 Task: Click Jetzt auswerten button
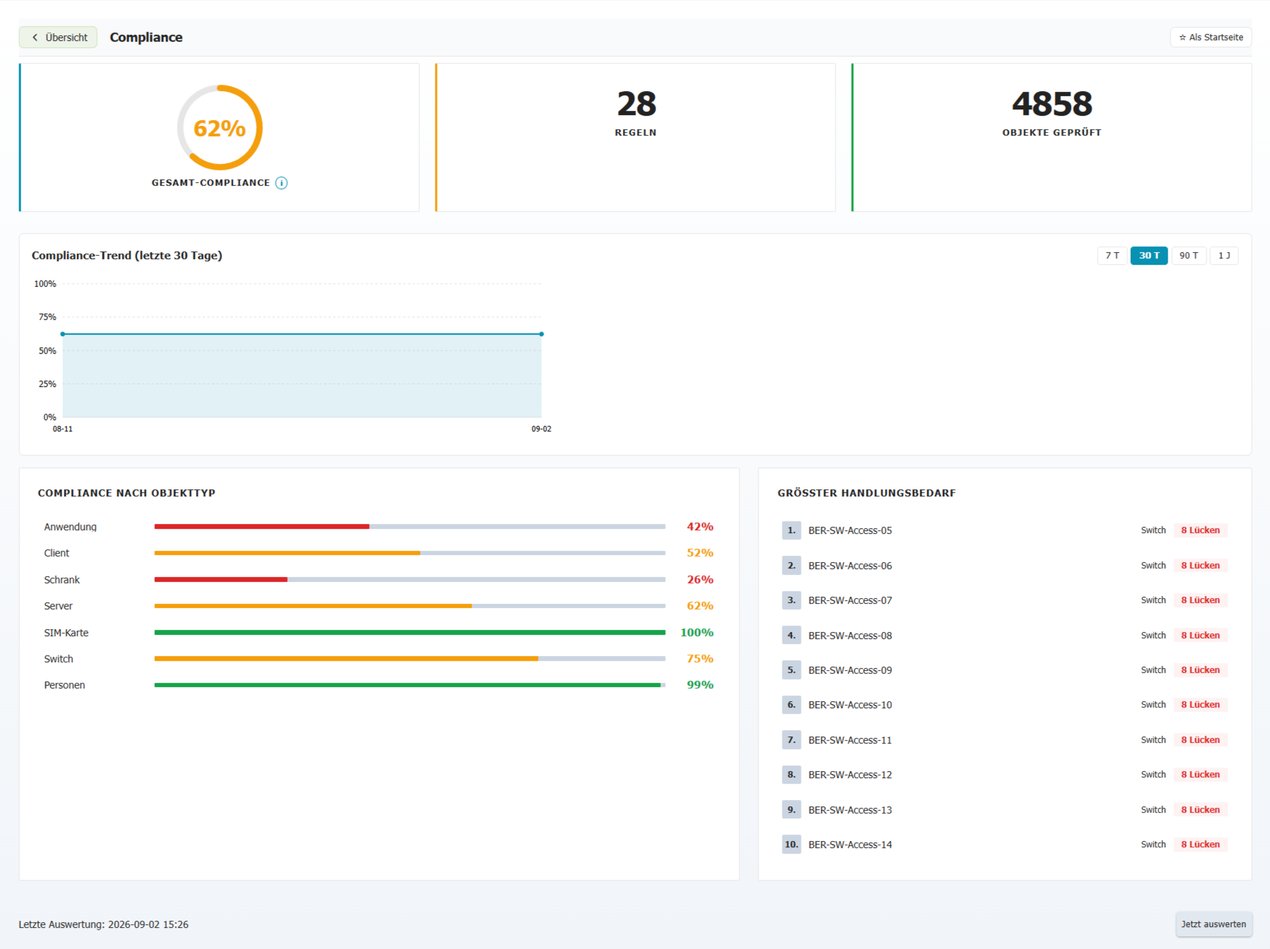click(x=1213, y=924)
